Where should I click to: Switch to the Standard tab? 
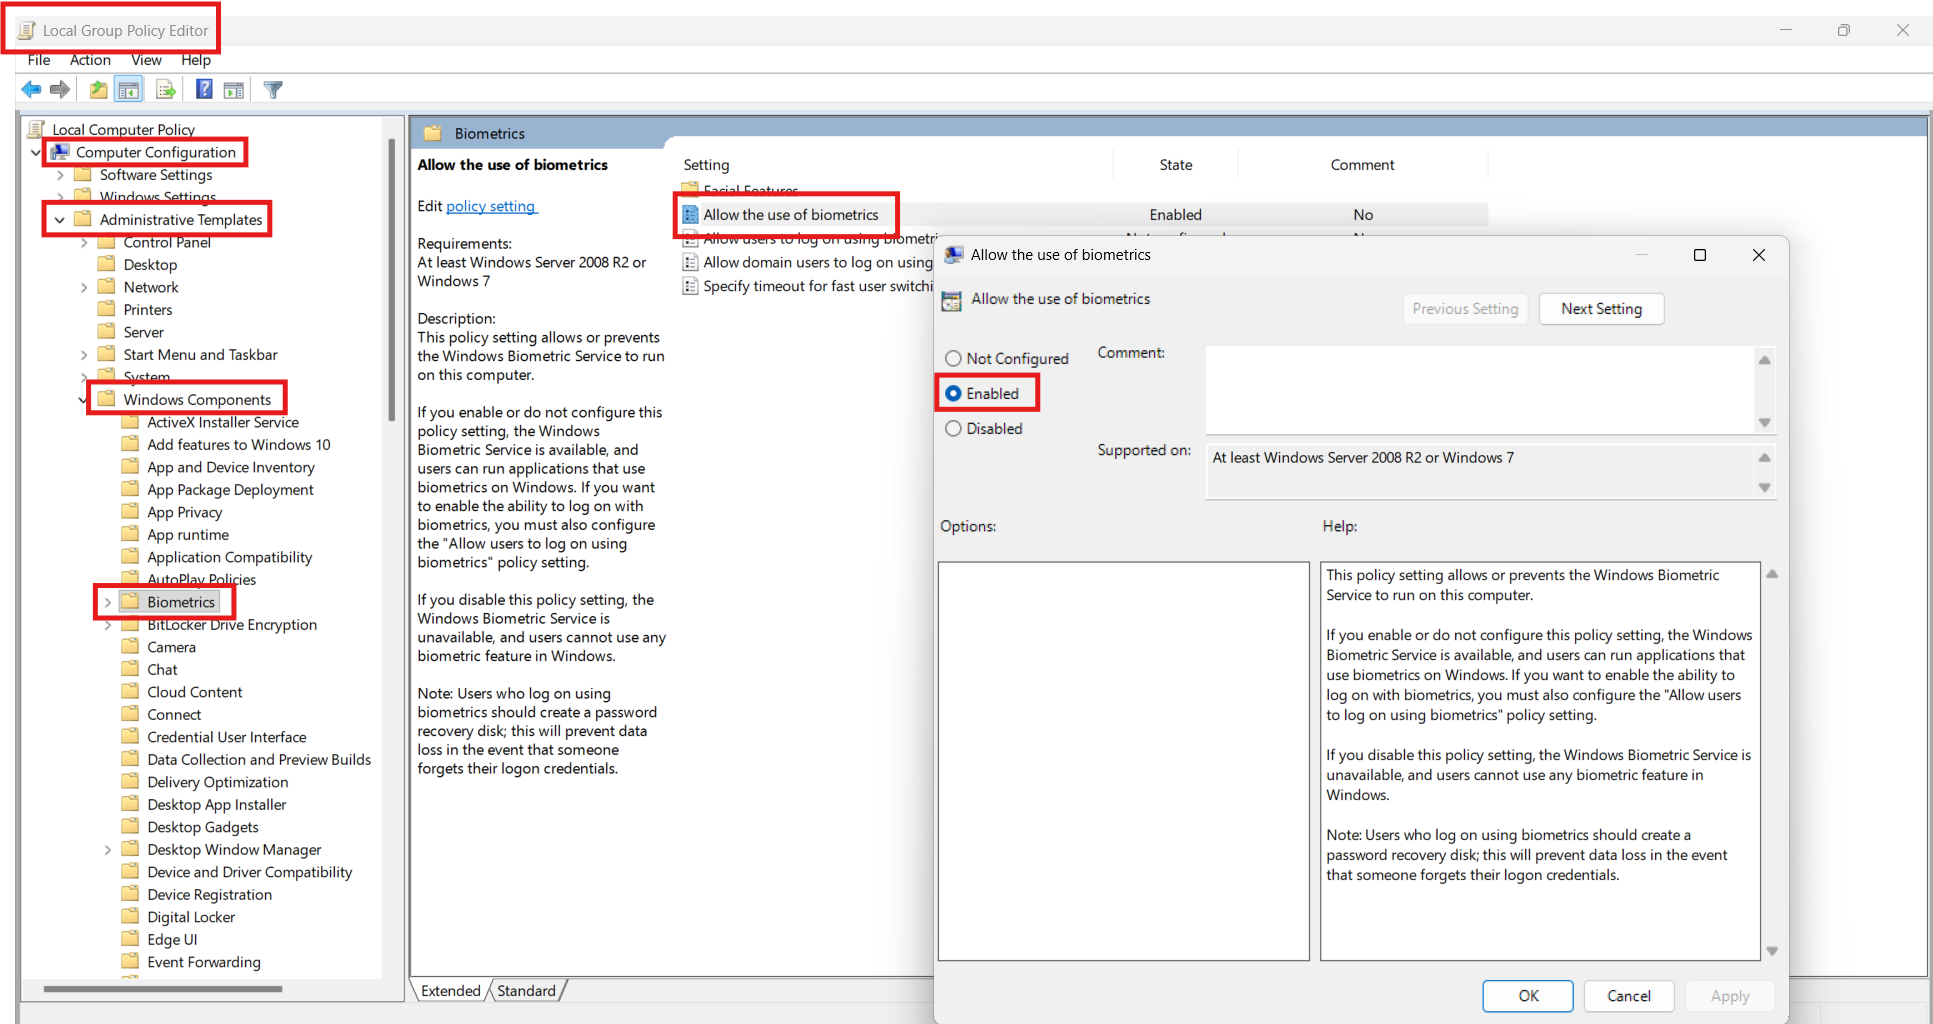click(x=526, y=991)
